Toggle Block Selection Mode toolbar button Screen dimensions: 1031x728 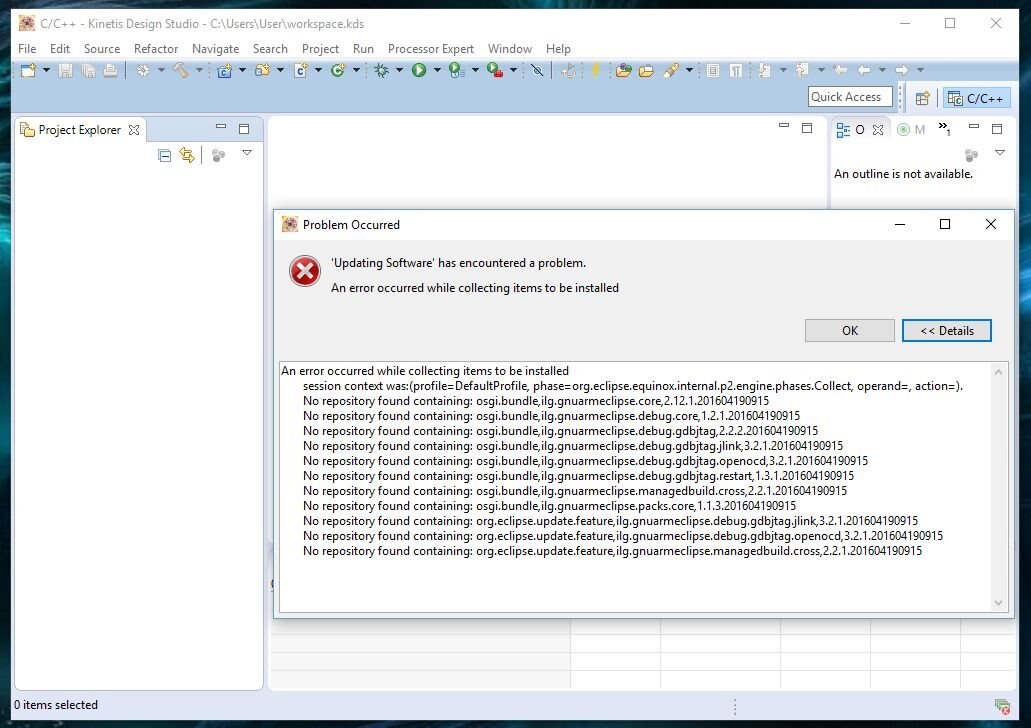[x=713, y=70]
